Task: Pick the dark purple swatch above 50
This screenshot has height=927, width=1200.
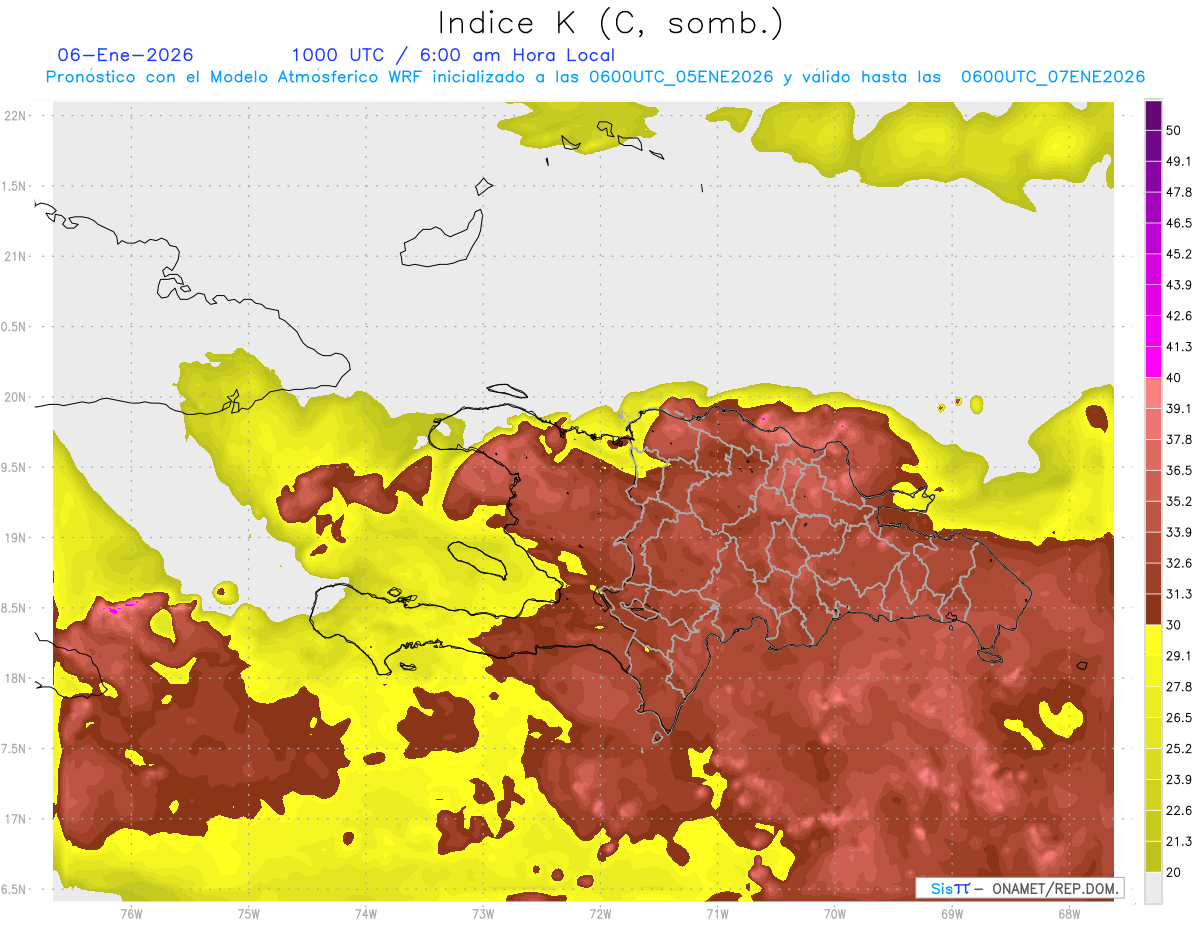Action: (x=1153, y=115)
